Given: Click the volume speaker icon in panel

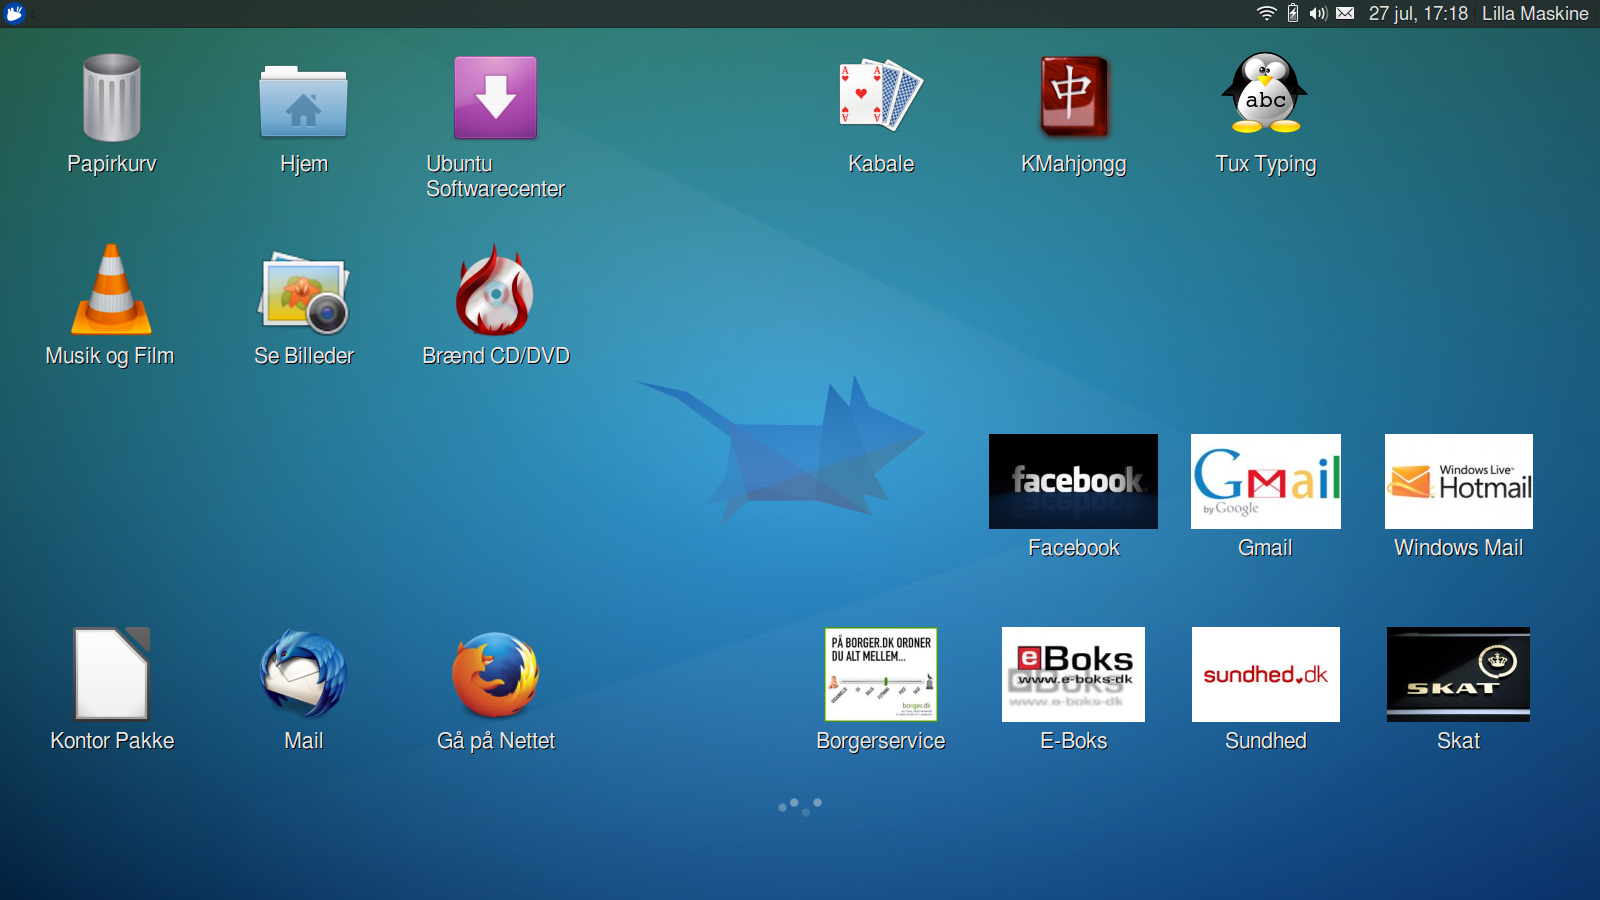Looking at the screenshot, I should pos(1318,13).
